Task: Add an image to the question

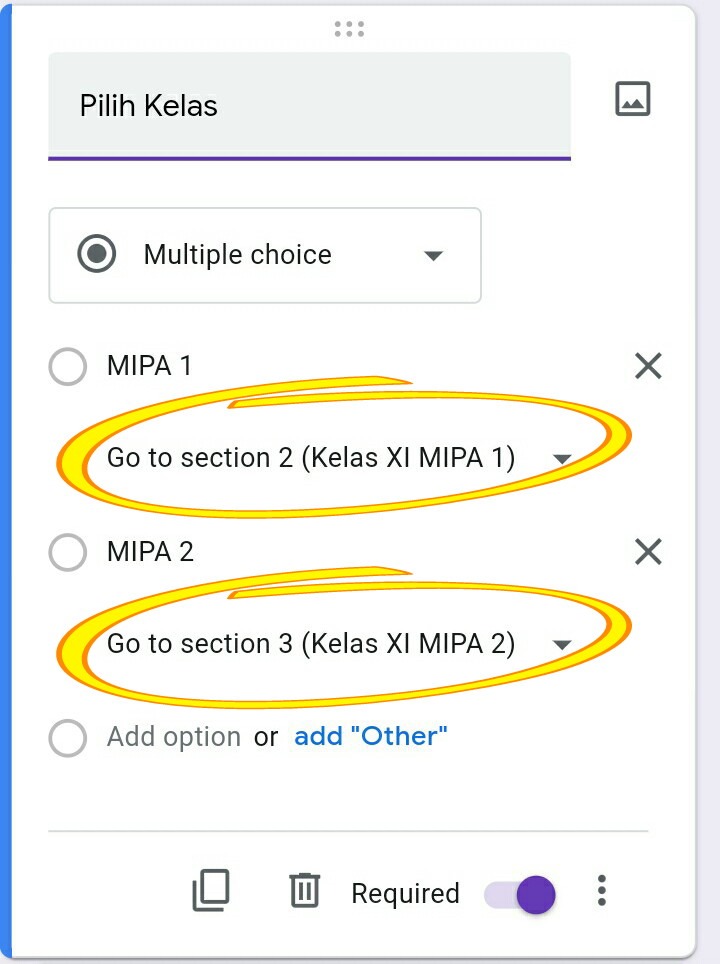Action: coord(633,99)
